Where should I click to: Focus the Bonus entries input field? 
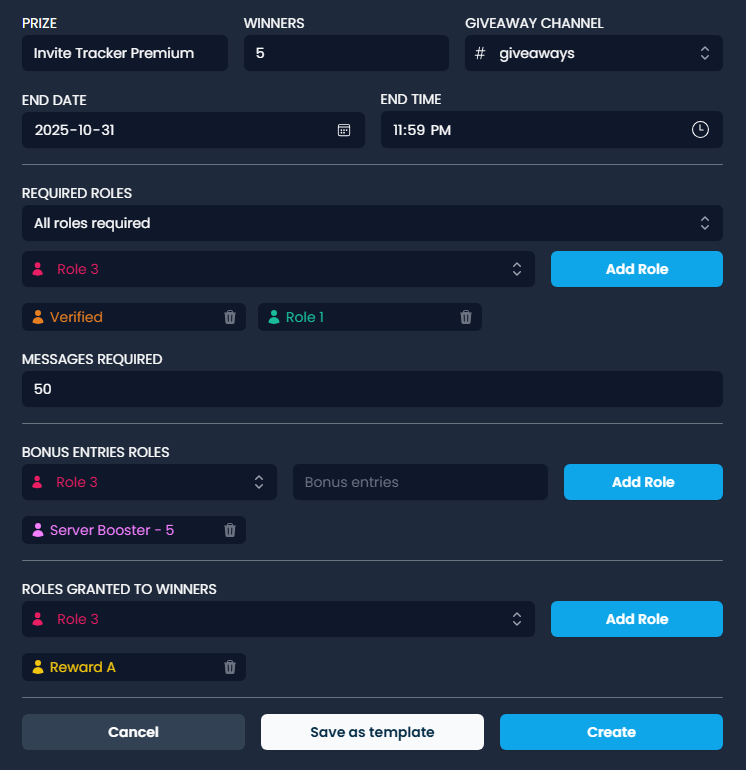pos(420,482)
